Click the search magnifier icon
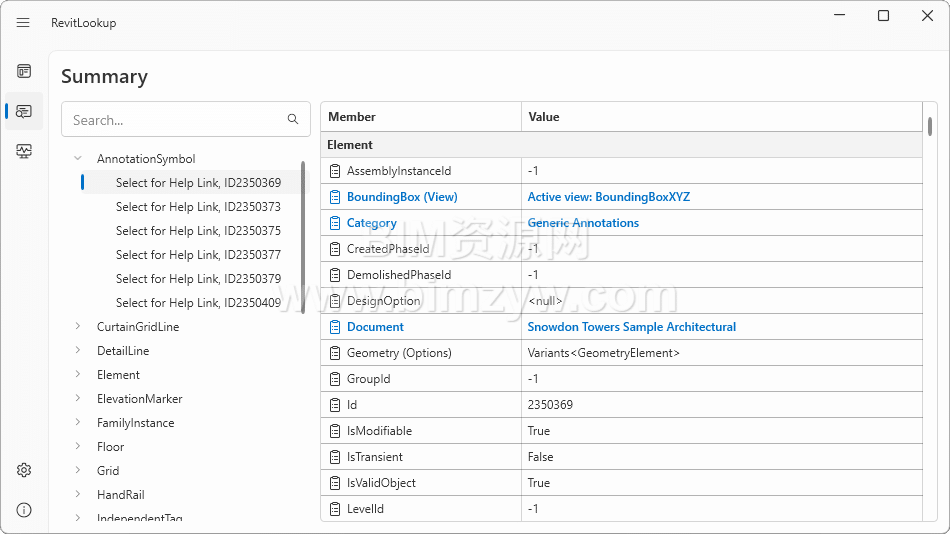The height and width of the screenshot is (534, 950). [x=293, y=120]
